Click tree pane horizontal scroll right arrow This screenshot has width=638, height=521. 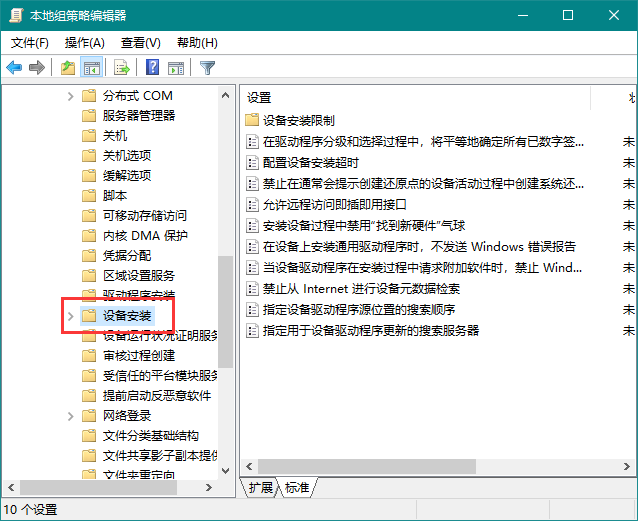pos(209,487)
